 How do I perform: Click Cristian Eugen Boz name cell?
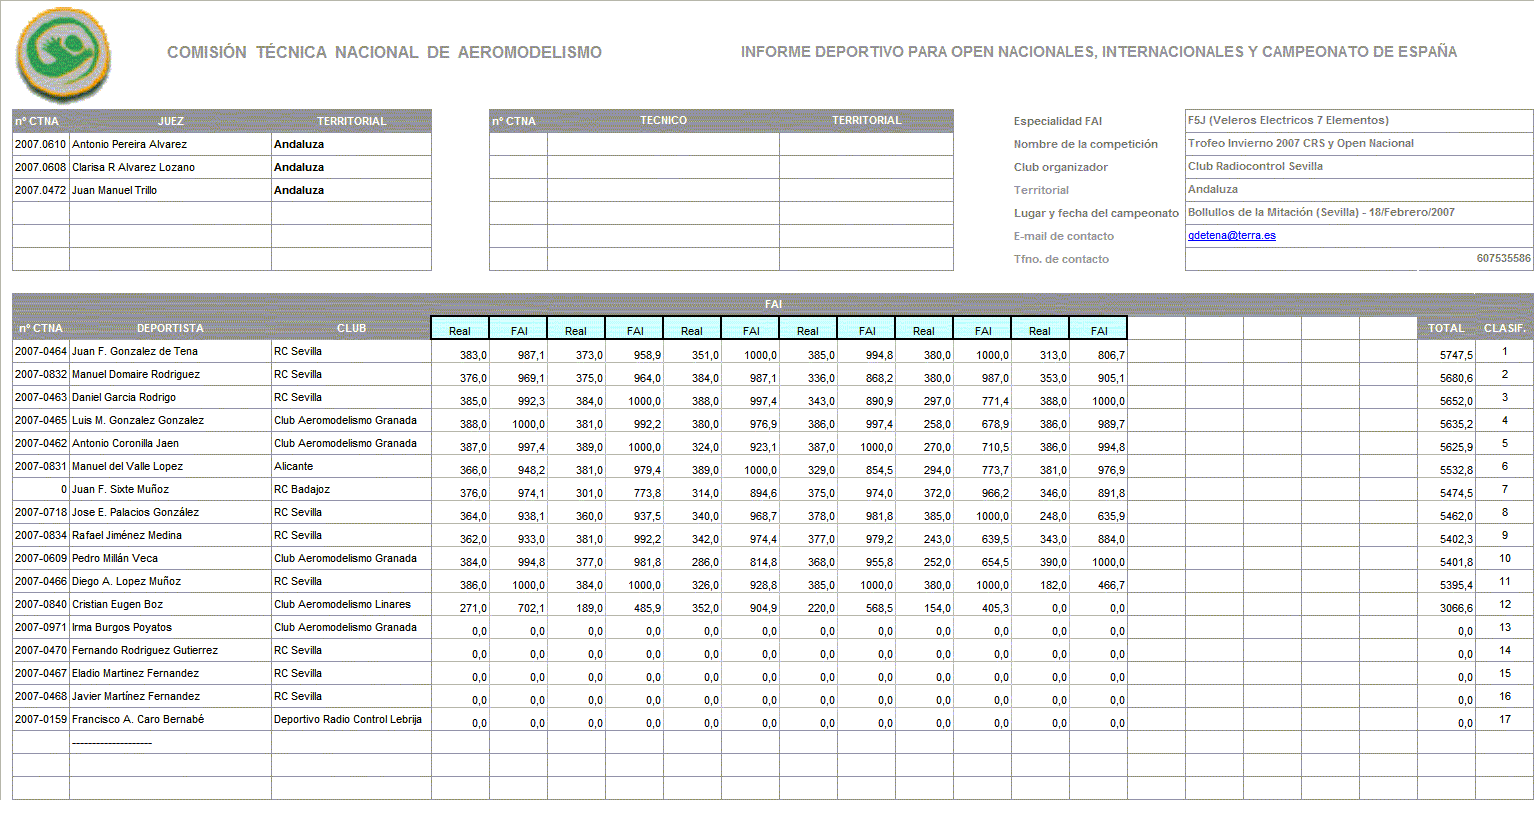click(117, 605)
